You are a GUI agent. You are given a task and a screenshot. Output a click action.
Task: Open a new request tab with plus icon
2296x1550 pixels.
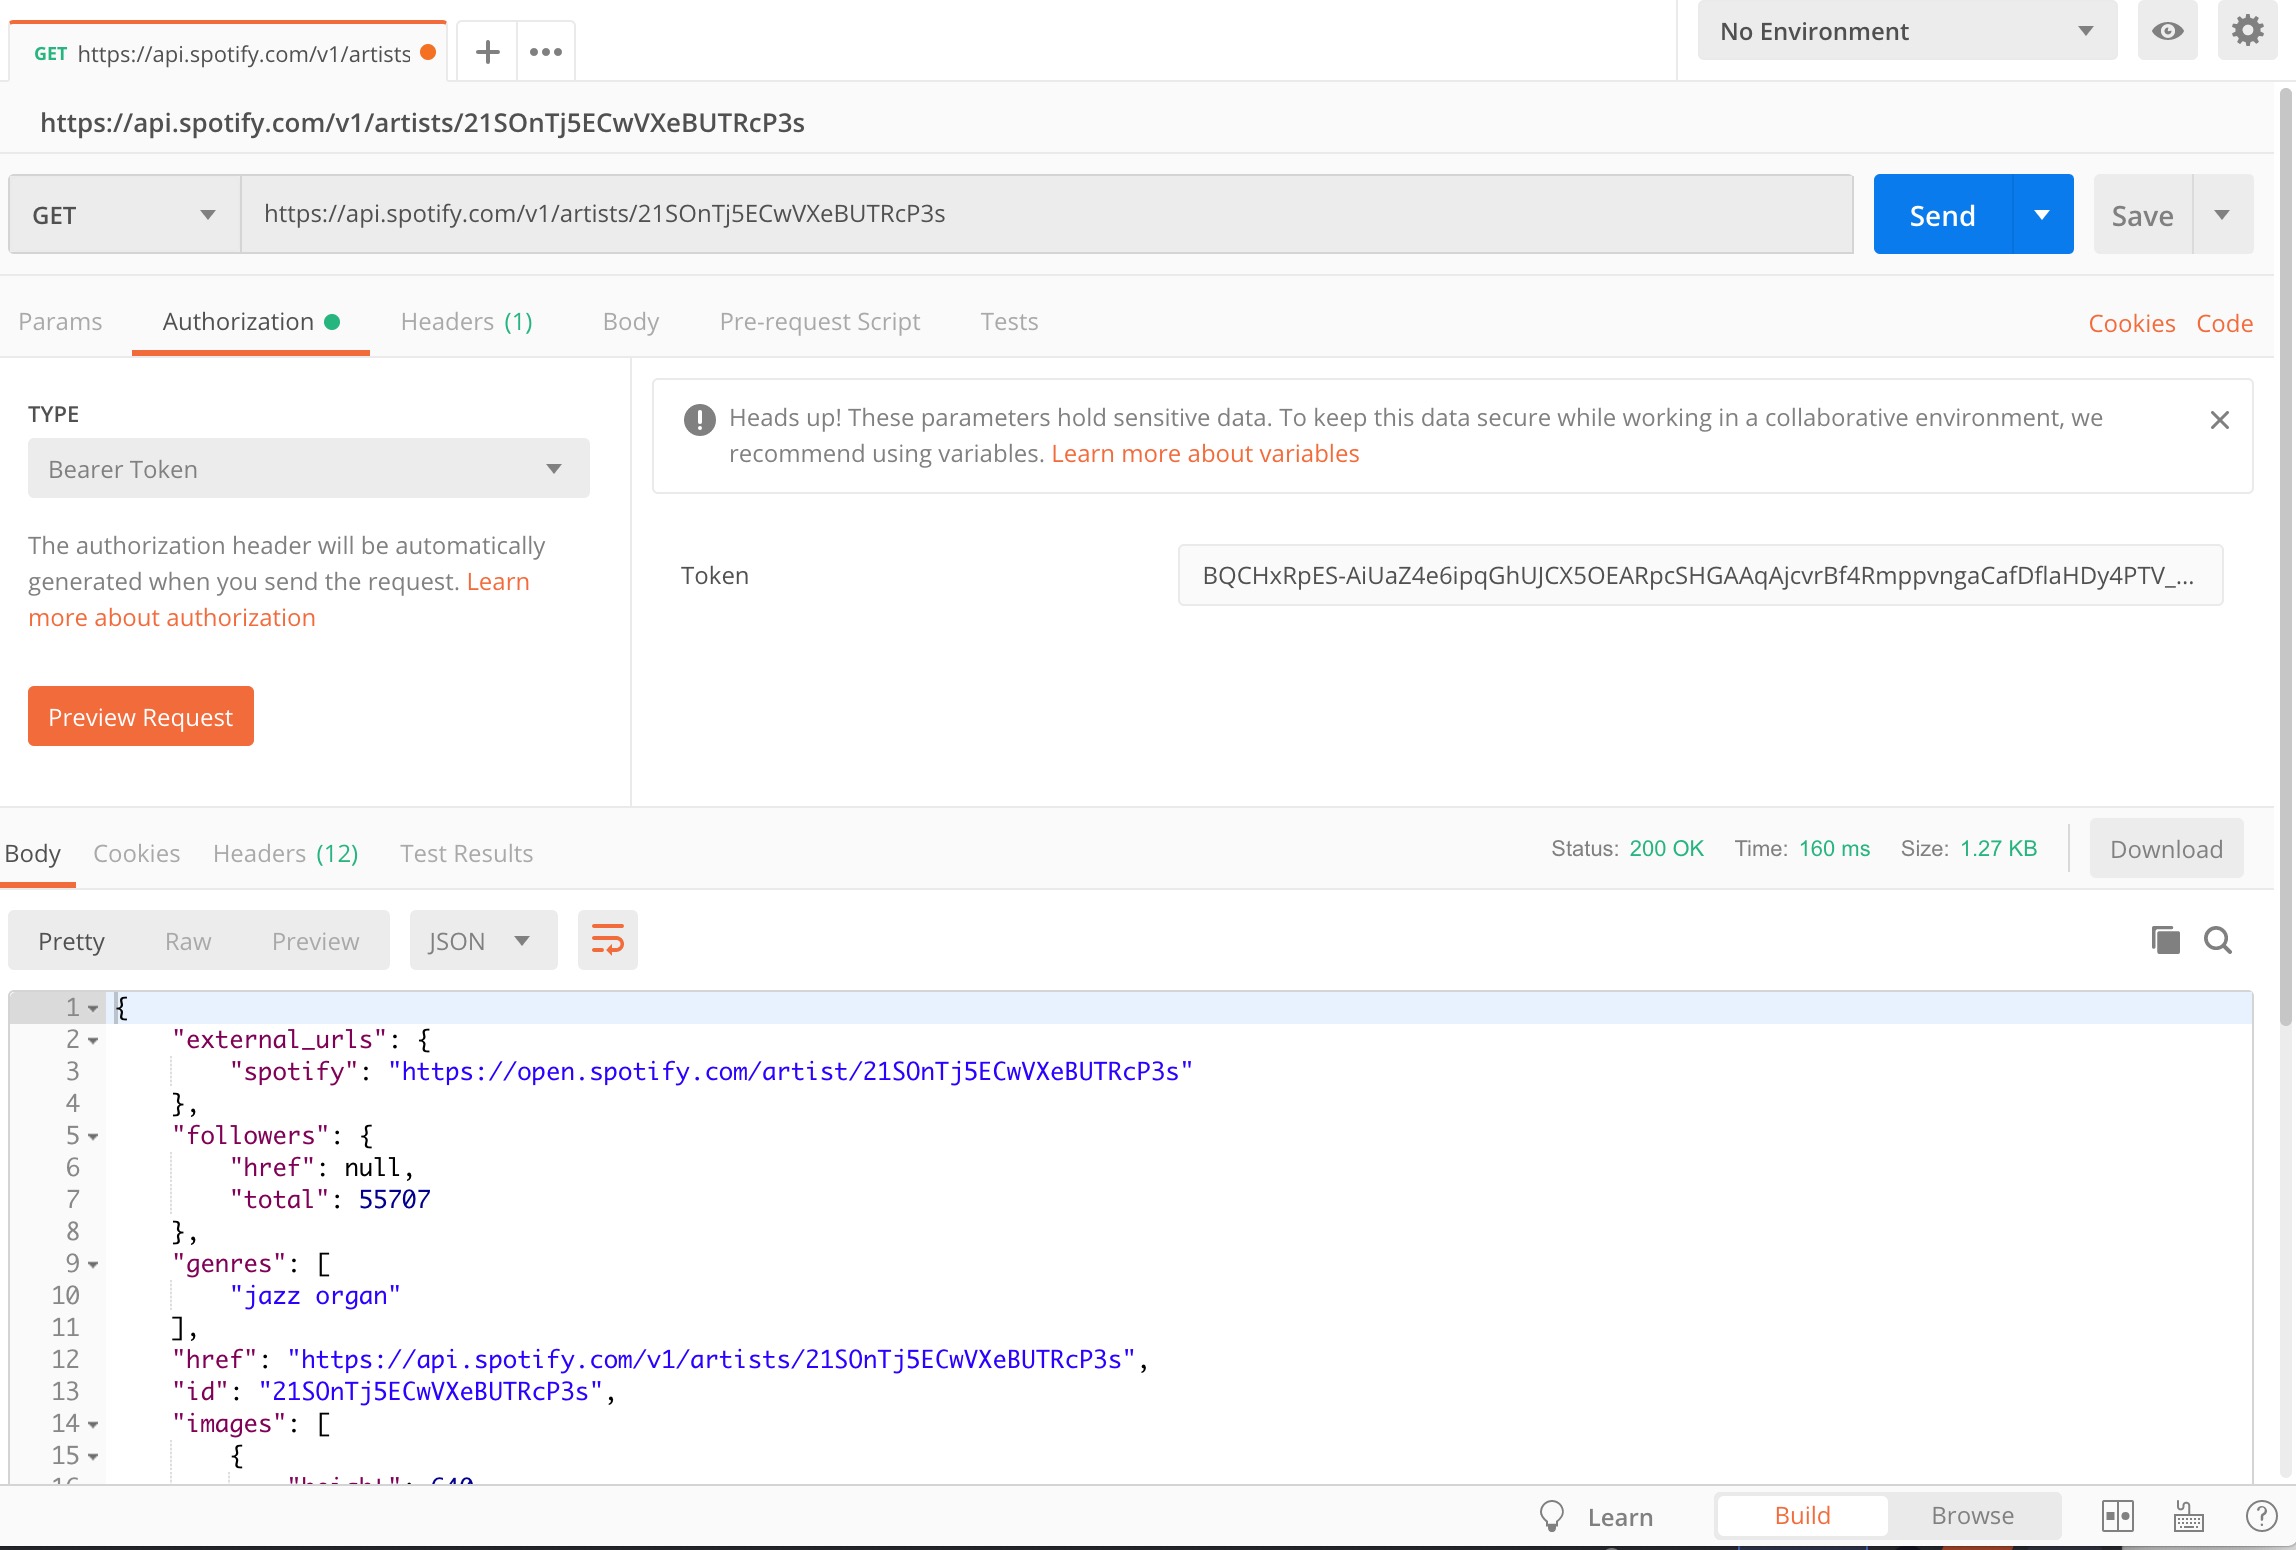coord(487,52)
